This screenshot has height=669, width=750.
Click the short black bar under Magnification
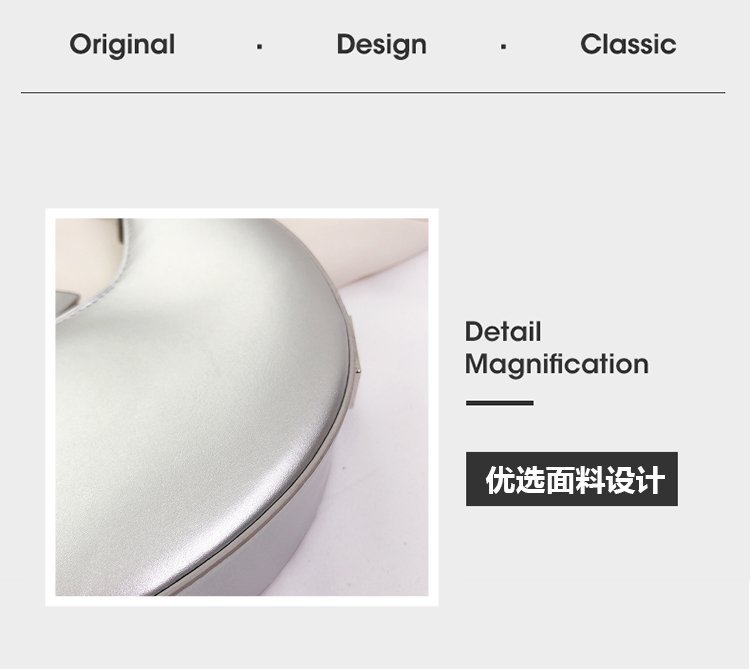click(x=499, y=403)
